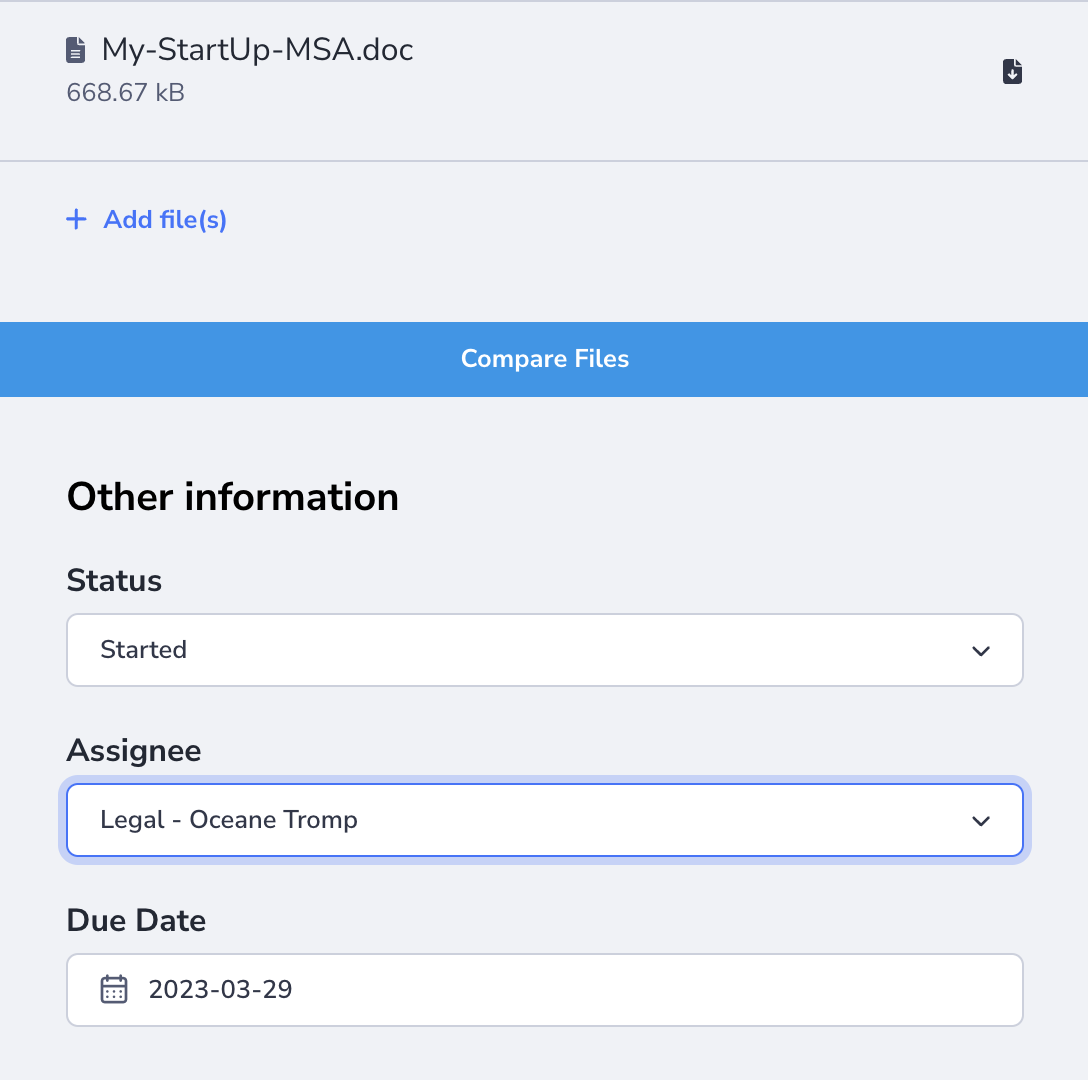Download the My-StartUp-MSA.doc file
Viewport: 1088px width, 1080px height.
point(1012,71)
